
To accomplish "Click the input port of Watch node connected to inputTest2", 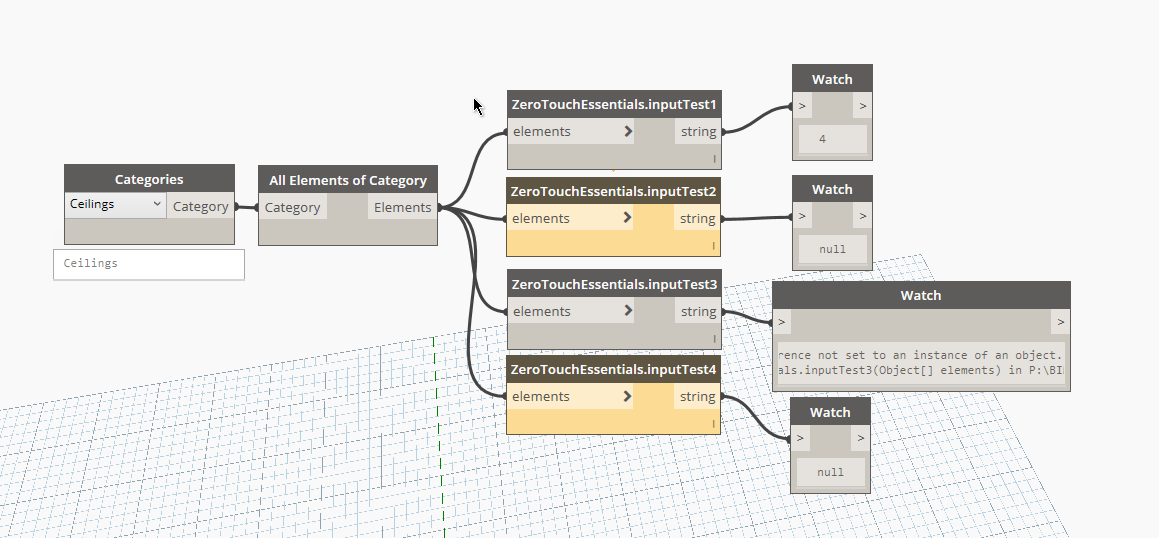I will point(803,216).
